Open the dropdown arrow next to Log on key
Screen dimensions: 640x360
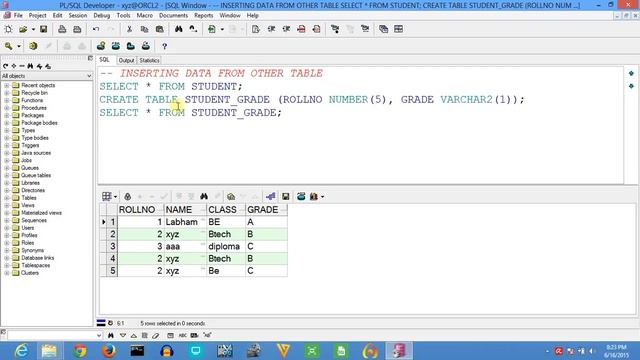tap(19, 46)
